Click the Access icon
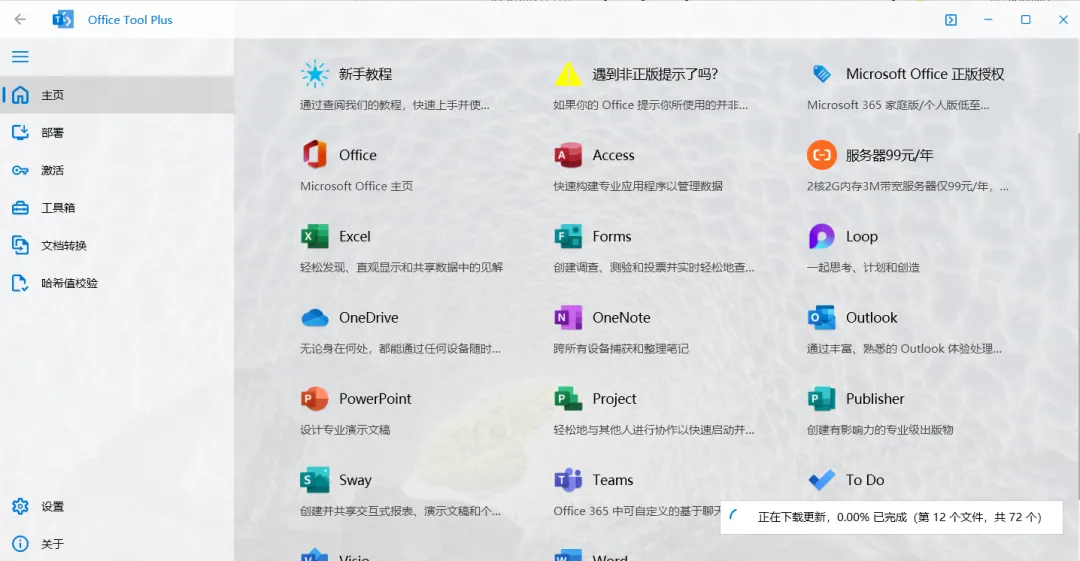This screenshot has width=1080, height=561. point(568,155)
